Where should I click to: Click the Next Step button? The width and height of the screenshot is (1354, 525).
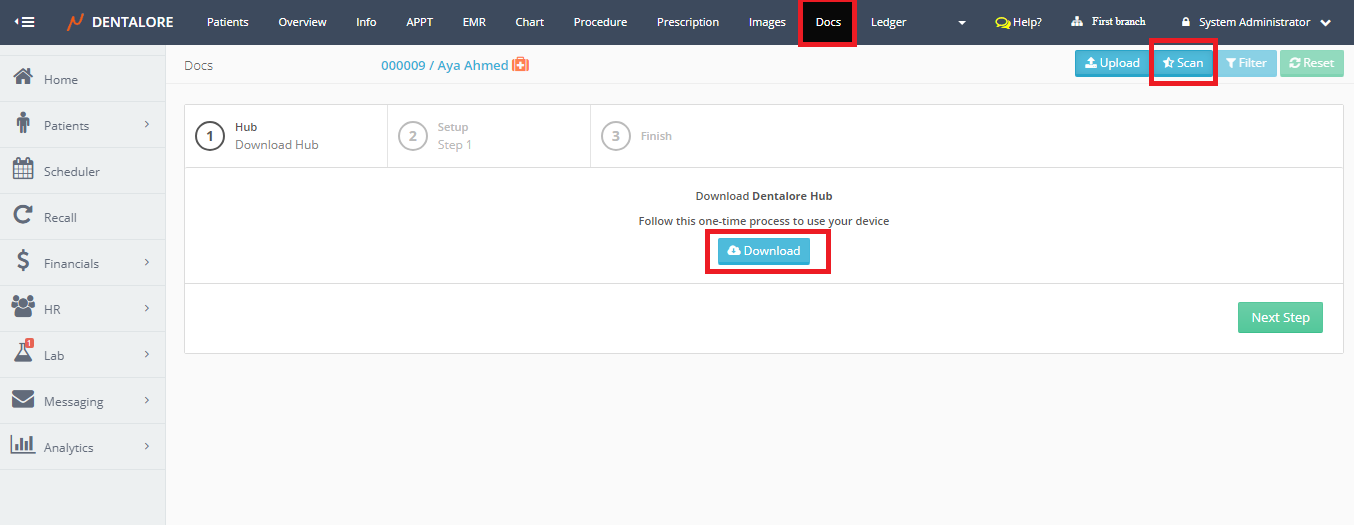click(1280, 317)
